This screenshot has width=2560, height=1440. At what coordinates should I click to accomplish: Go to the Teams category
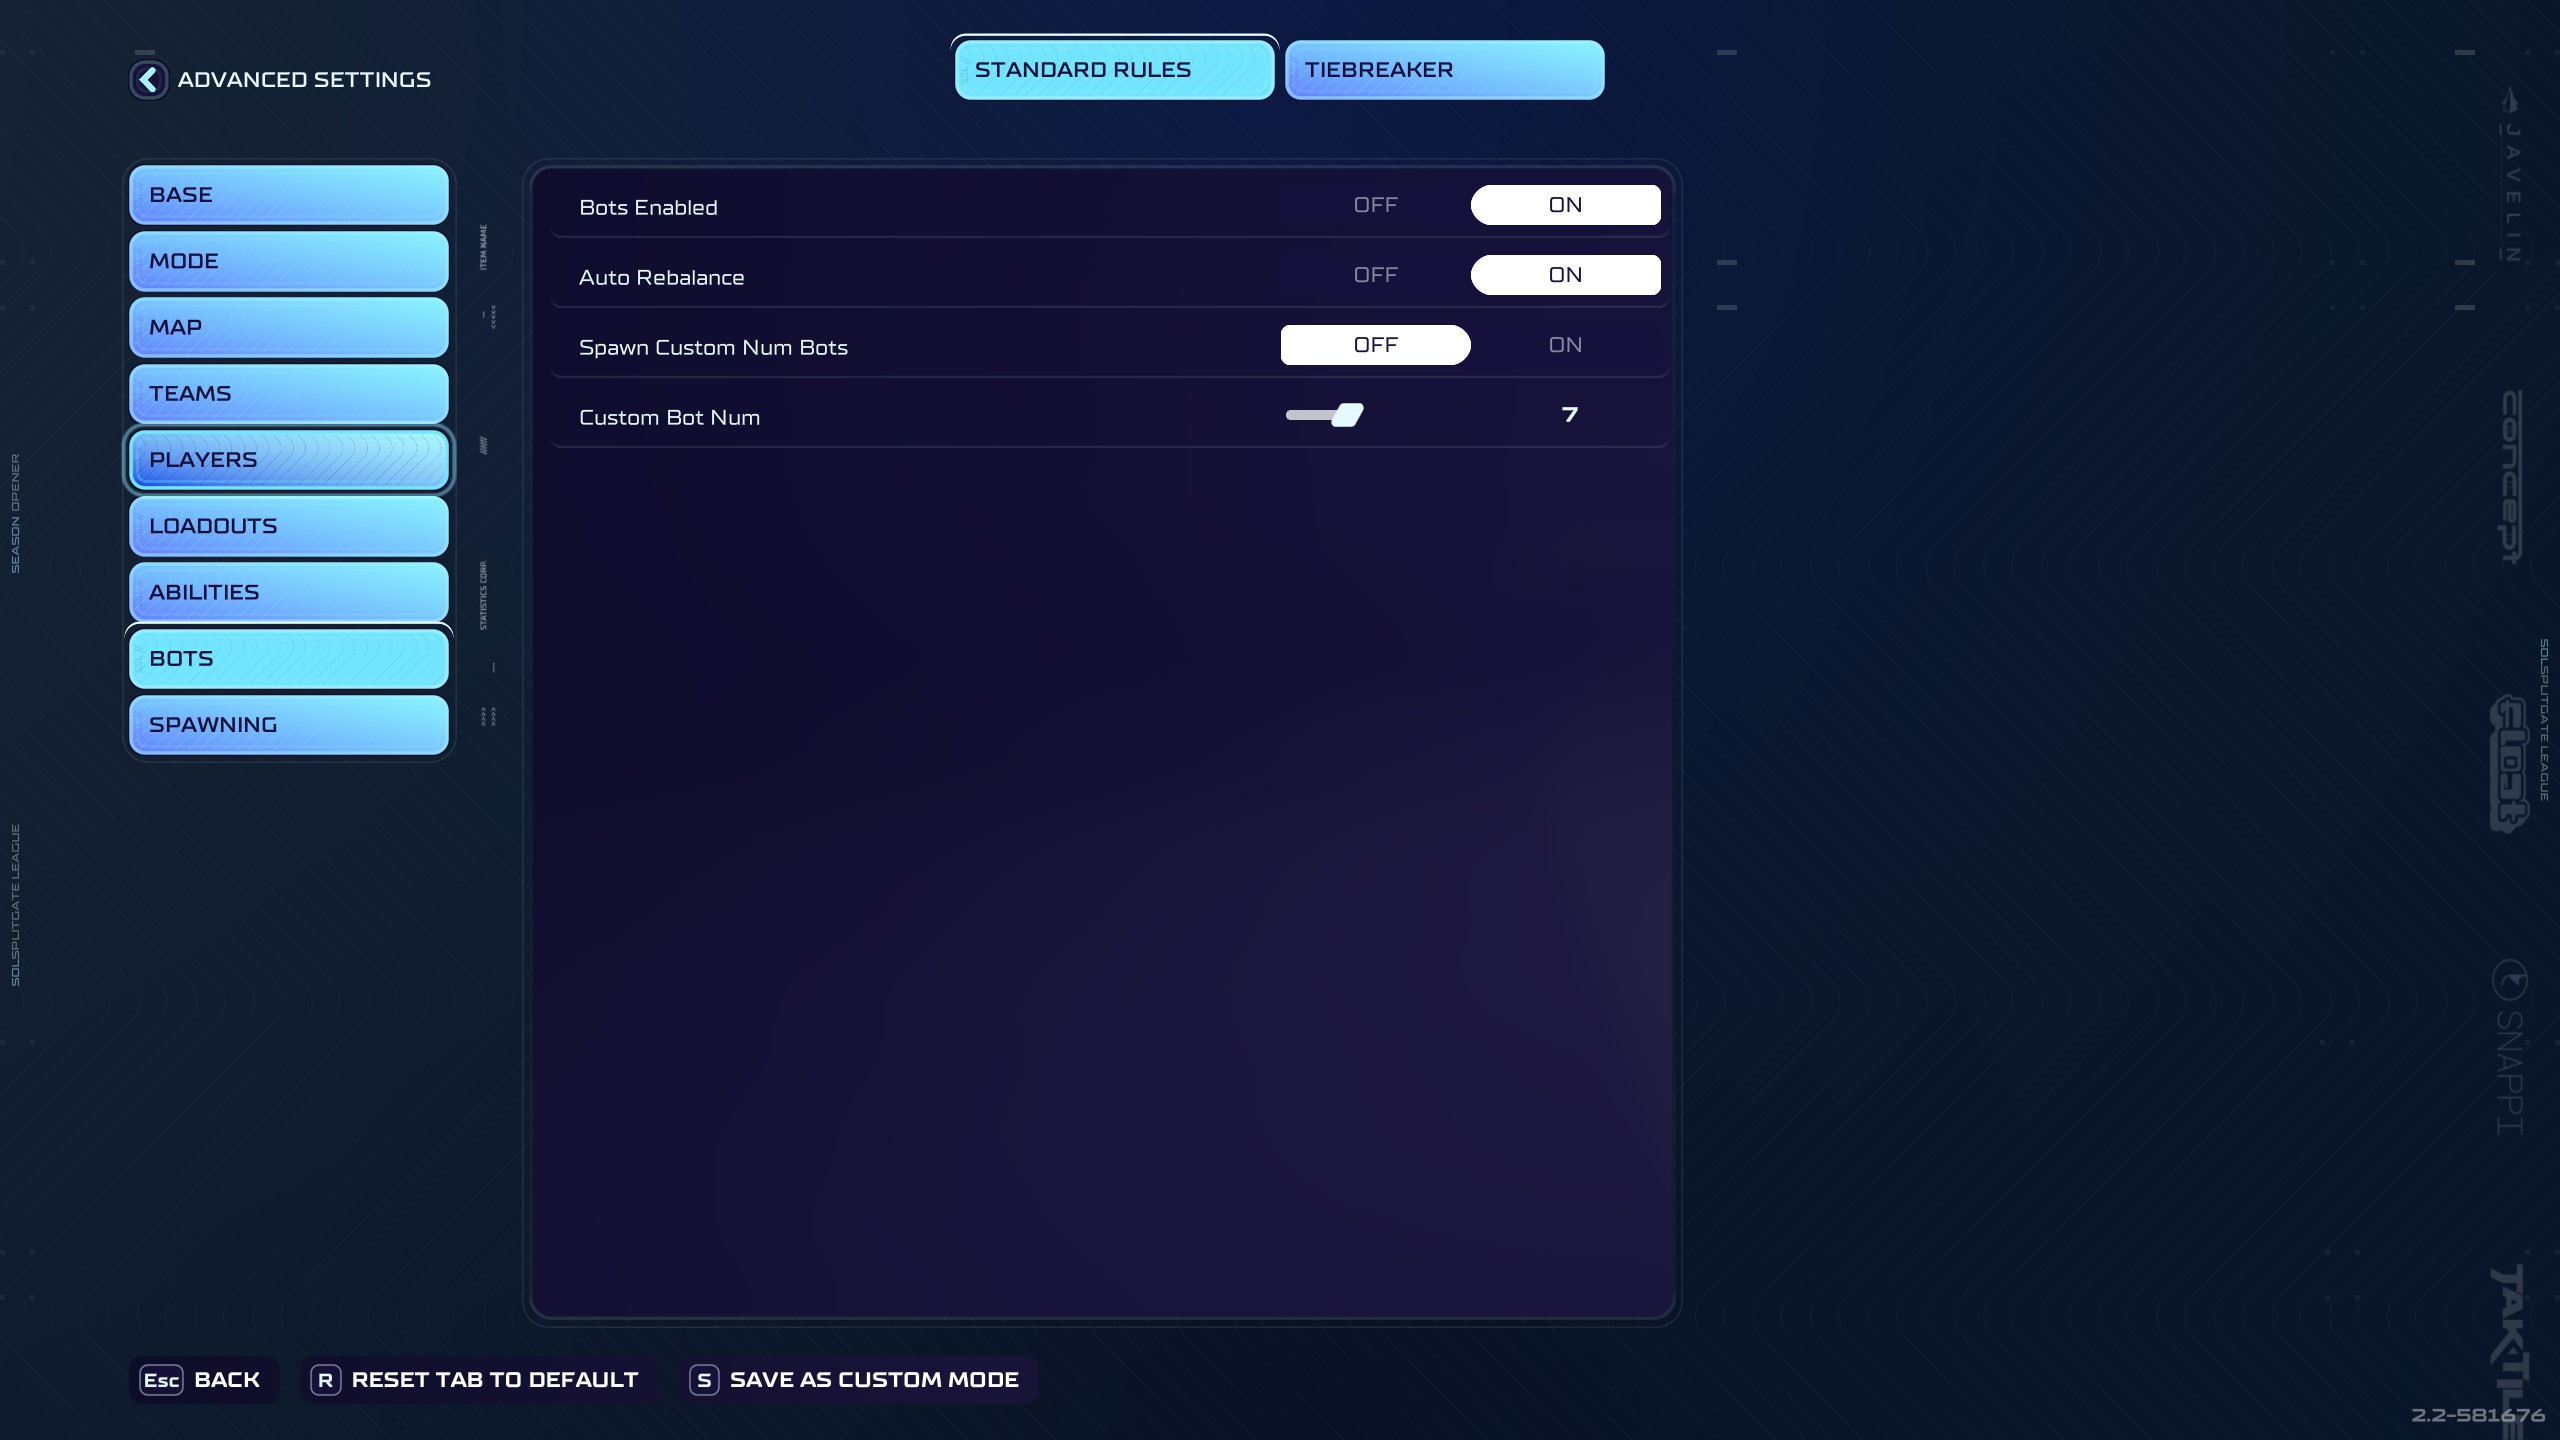(x=288, y=394)
